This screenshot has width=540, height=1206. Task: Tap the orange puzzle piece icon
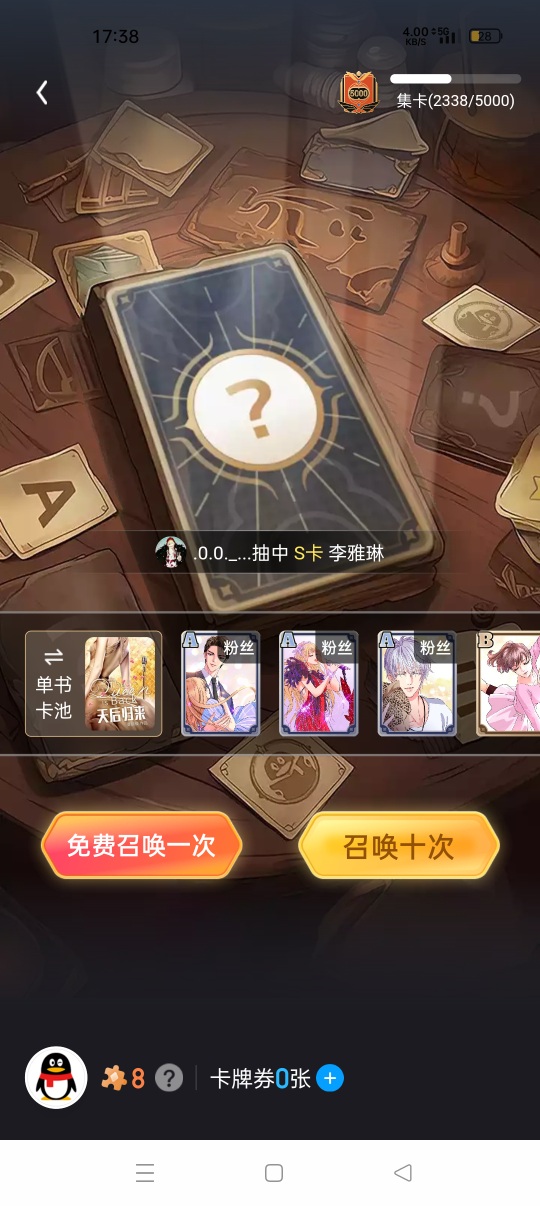115,1078
